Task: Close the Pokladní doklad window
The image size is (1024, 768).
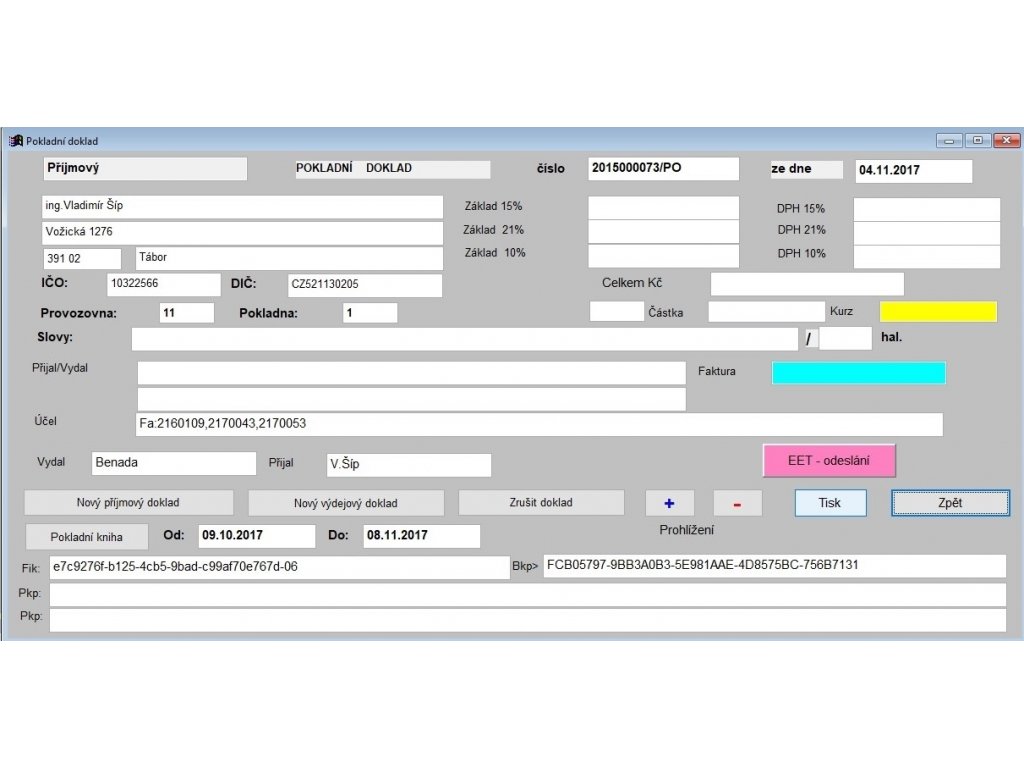Action: pyautogui.click(x=1006, y=140)
